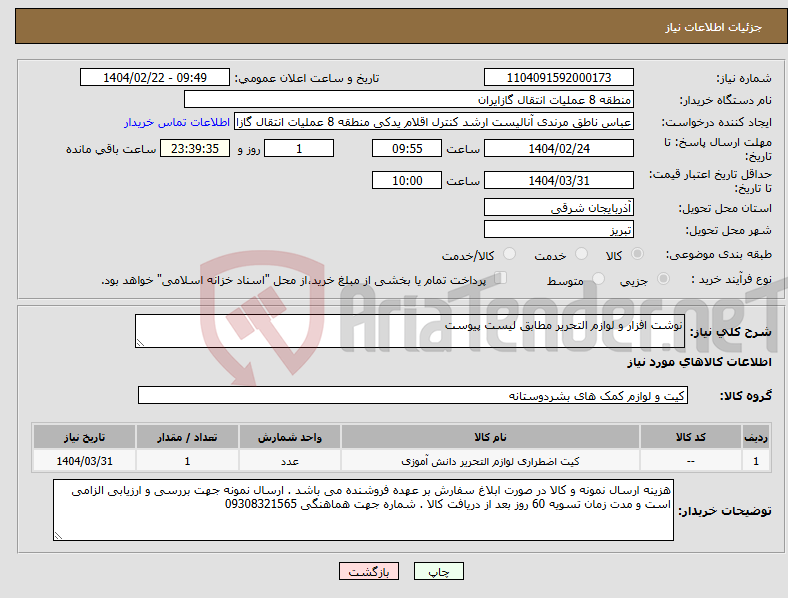This screenshot has width=788, height=598.
Task: Select the جزیی purchase type radio
Action: [x=663, y=279]
